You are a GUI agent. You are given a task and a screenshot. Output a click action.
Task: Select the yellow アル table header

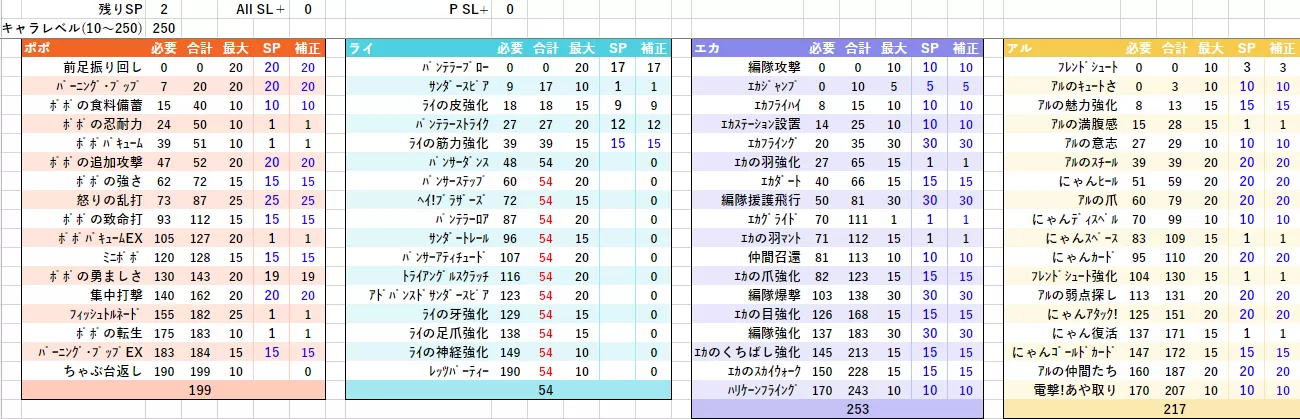coord(1150,48)
